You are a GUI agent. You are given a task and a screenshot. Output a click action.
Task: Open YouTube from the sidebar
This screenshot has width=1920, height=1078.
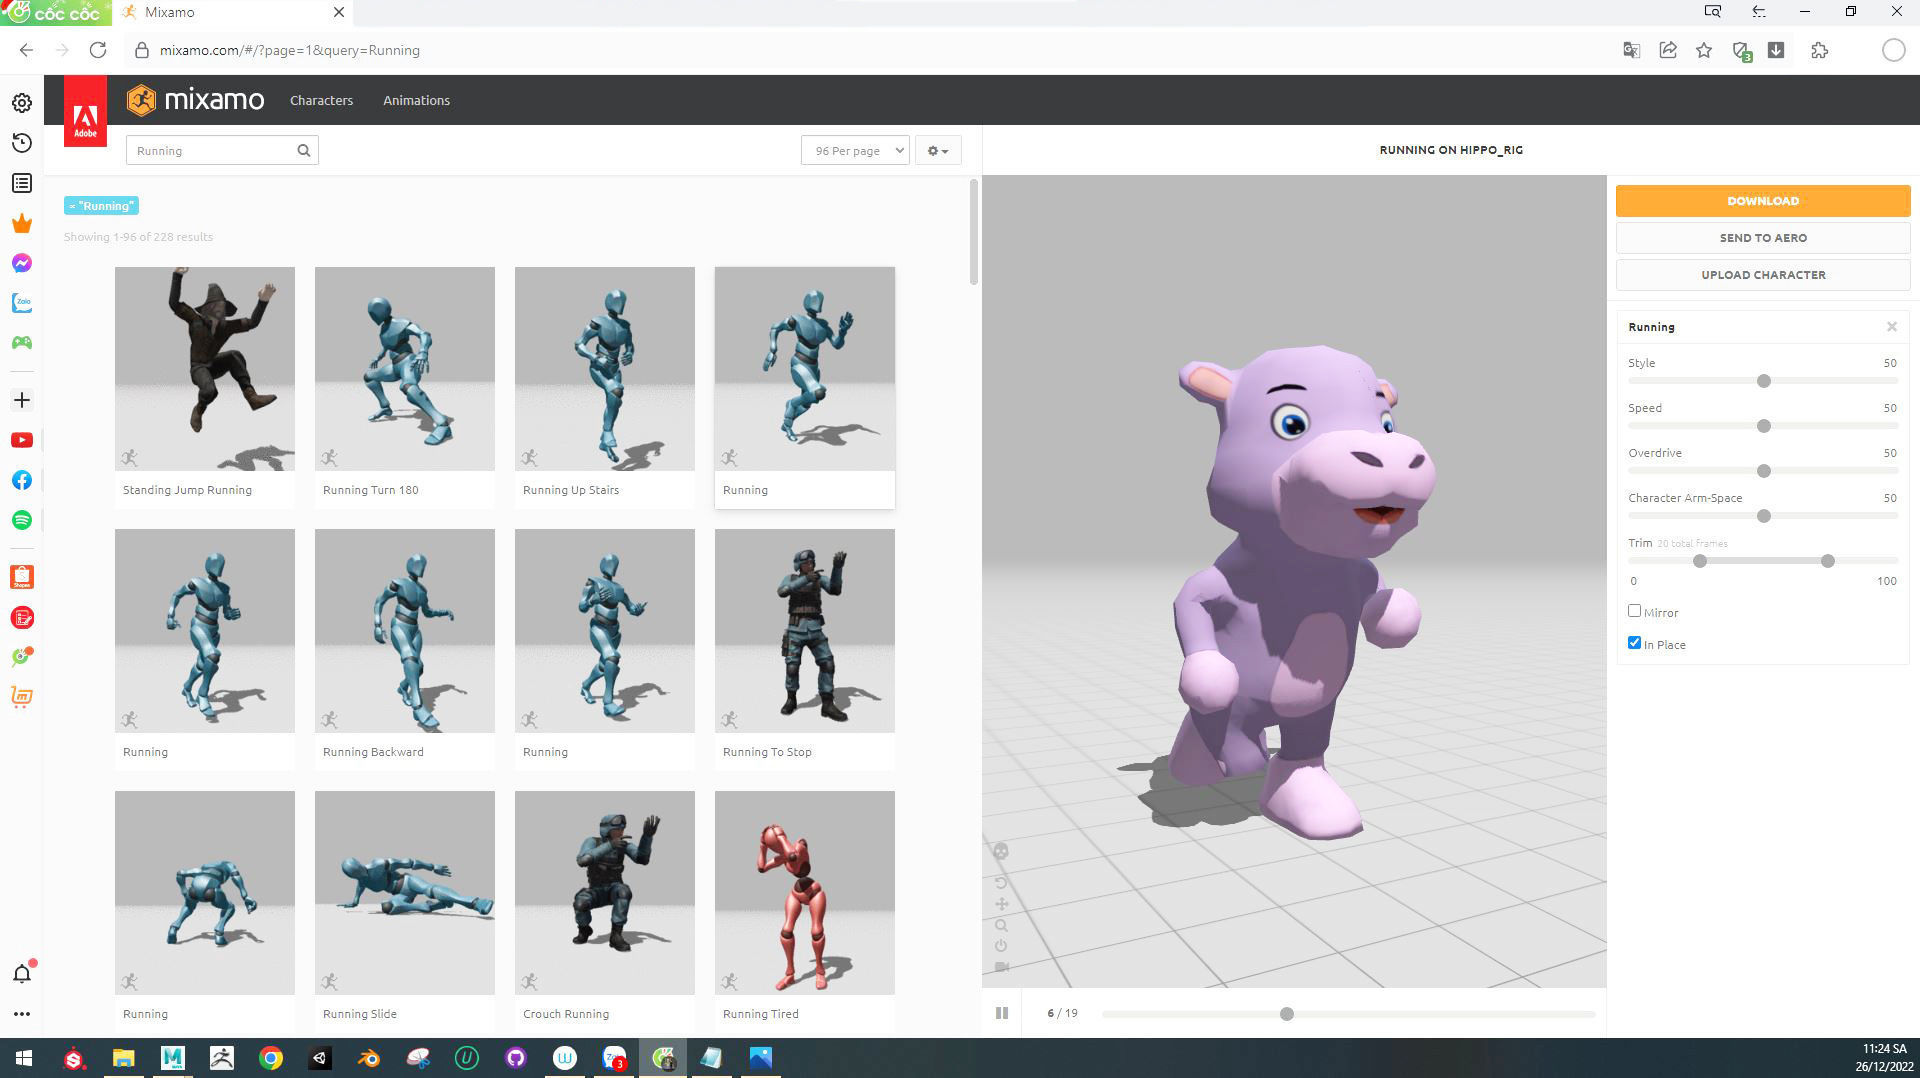pyautogui.click(x=22, y=440)
